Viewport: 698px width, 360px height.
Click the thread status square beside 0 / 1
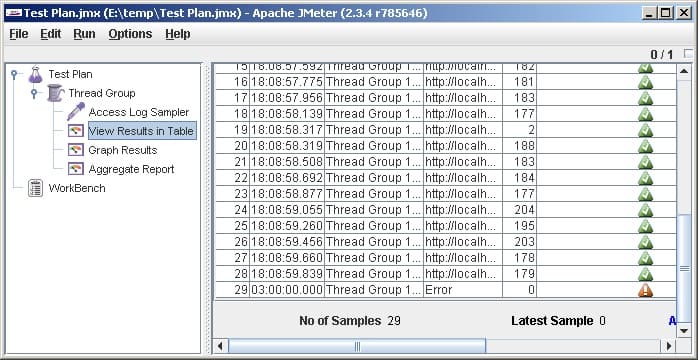point(689,53)
